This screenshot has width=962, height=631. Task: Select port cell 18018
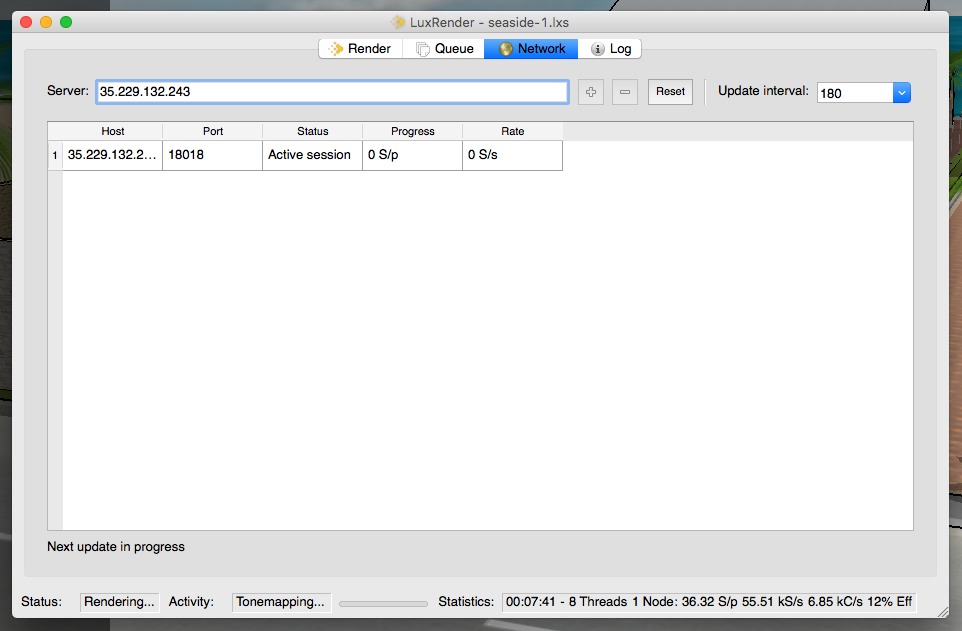pos(213,155)
